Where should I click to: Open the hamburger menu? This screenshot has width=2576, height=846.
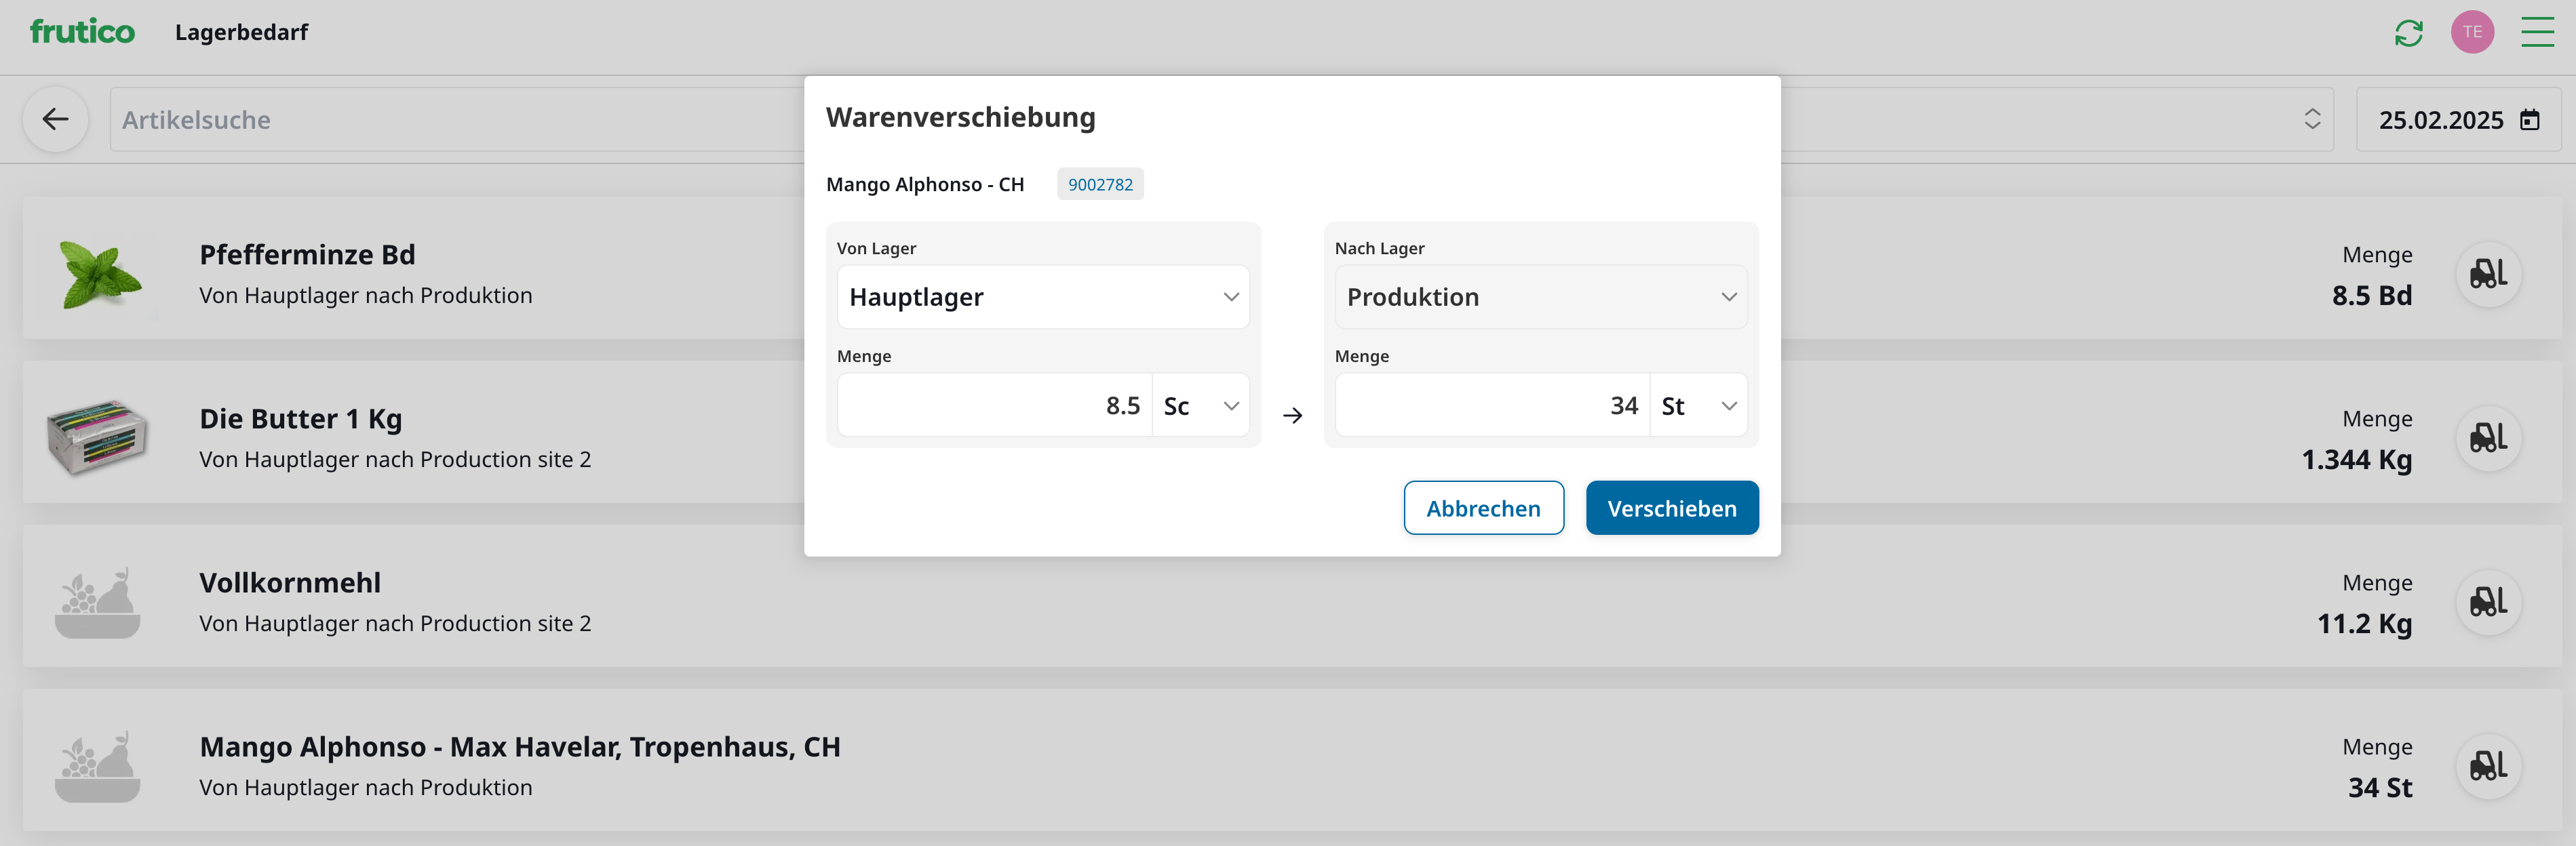[2537, 32]
